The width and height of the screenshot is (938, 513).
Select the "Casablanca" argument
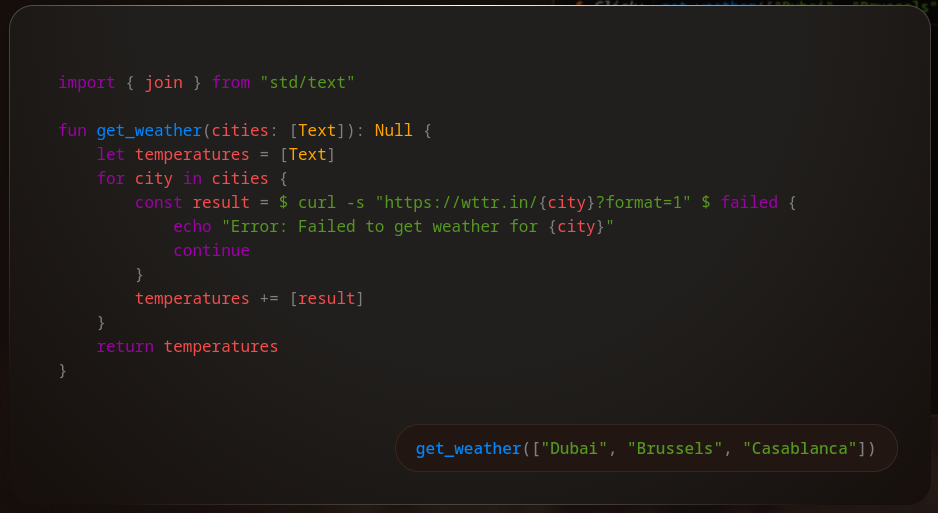coord(800,448)
